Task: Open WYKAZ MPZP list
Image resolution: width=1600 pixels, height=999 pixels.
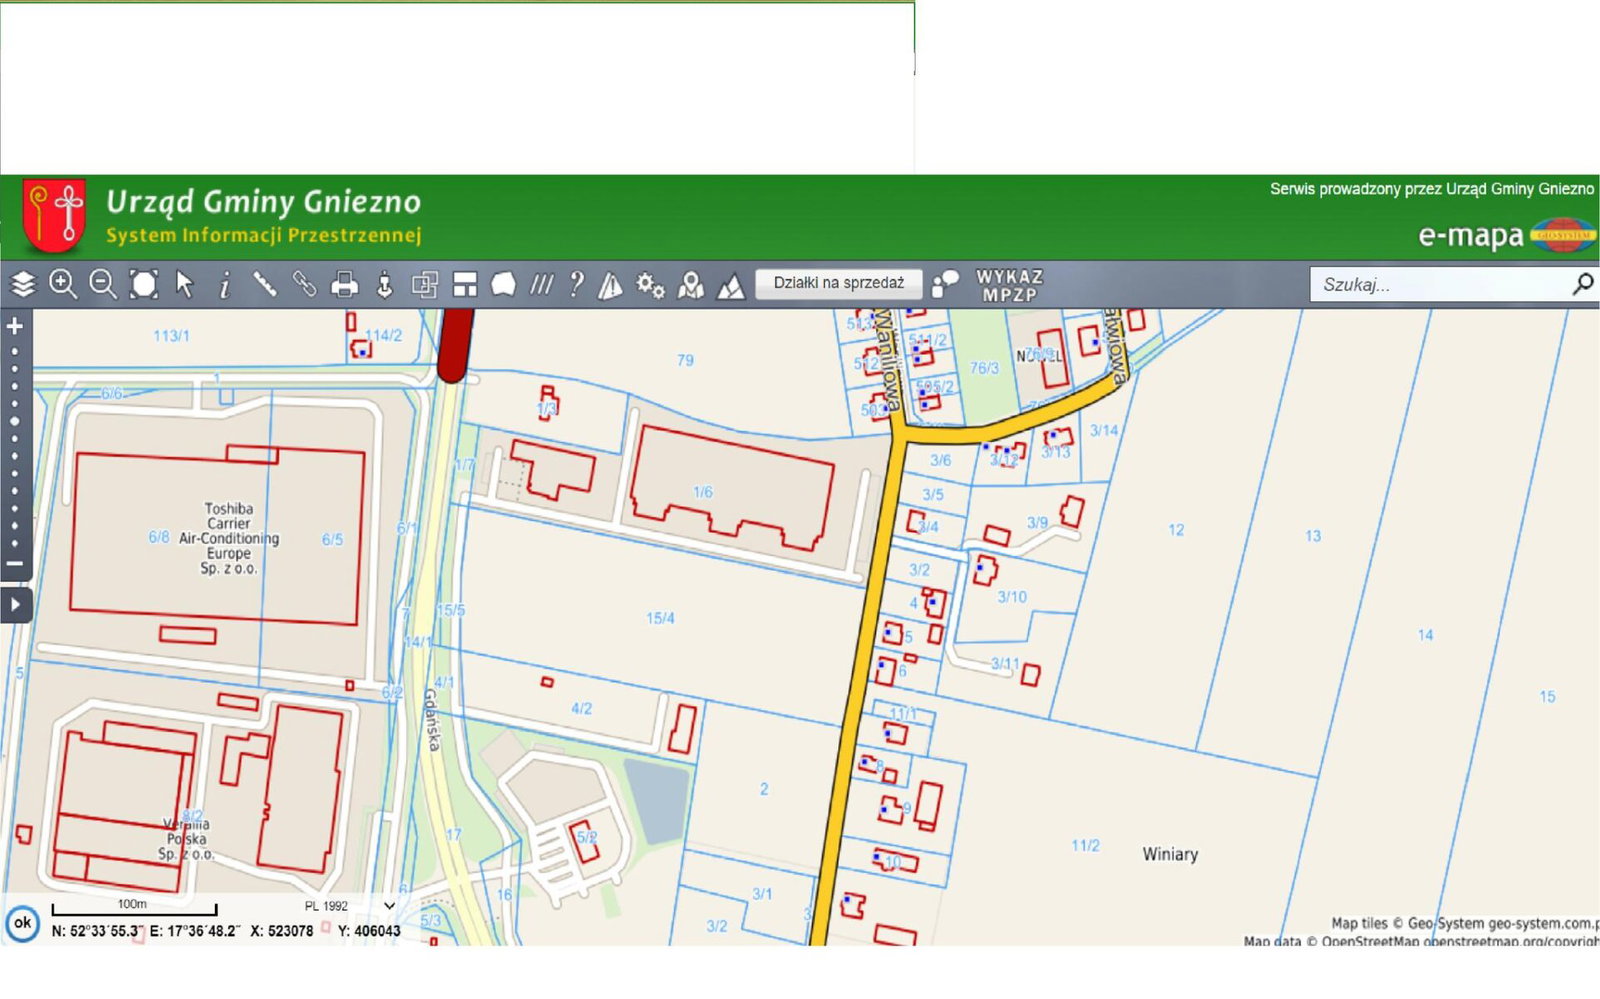Action: tap(1009, 285)
